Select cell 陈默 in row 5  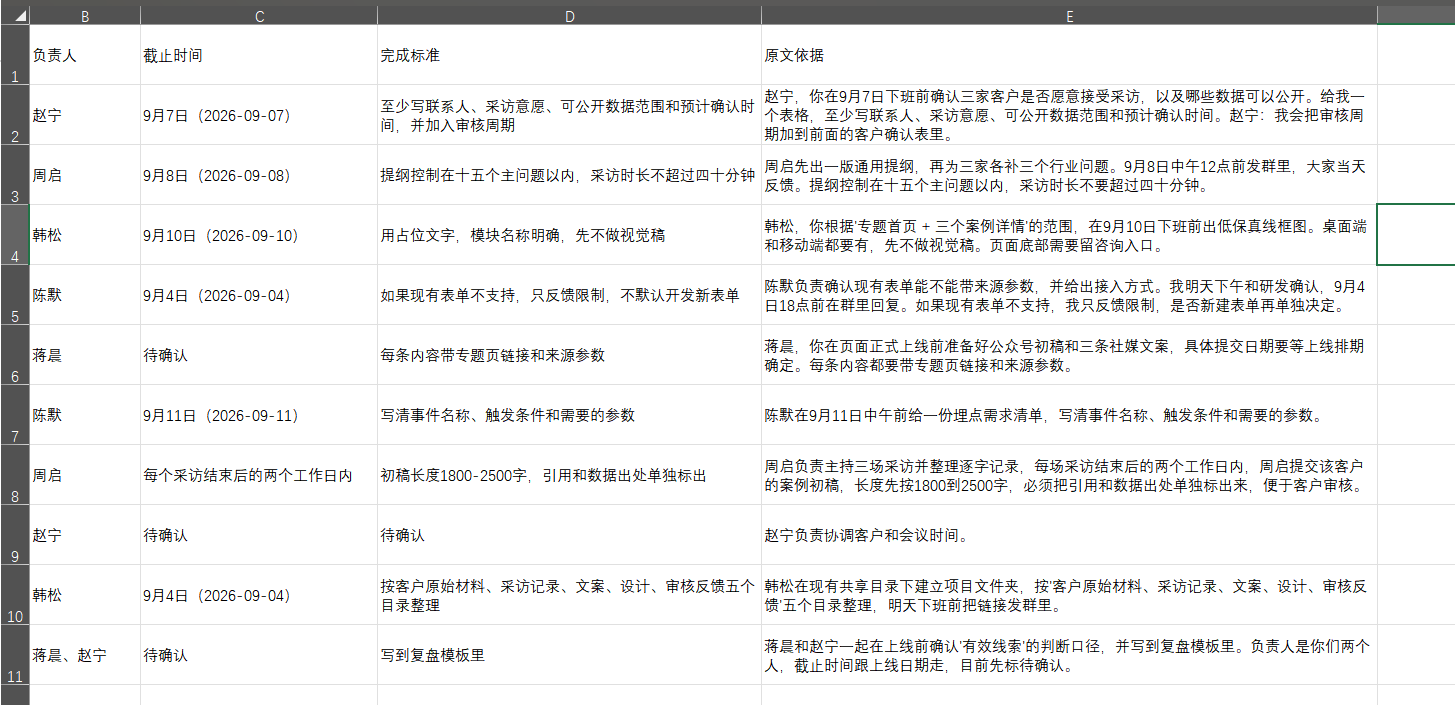(x=85, y=295)
